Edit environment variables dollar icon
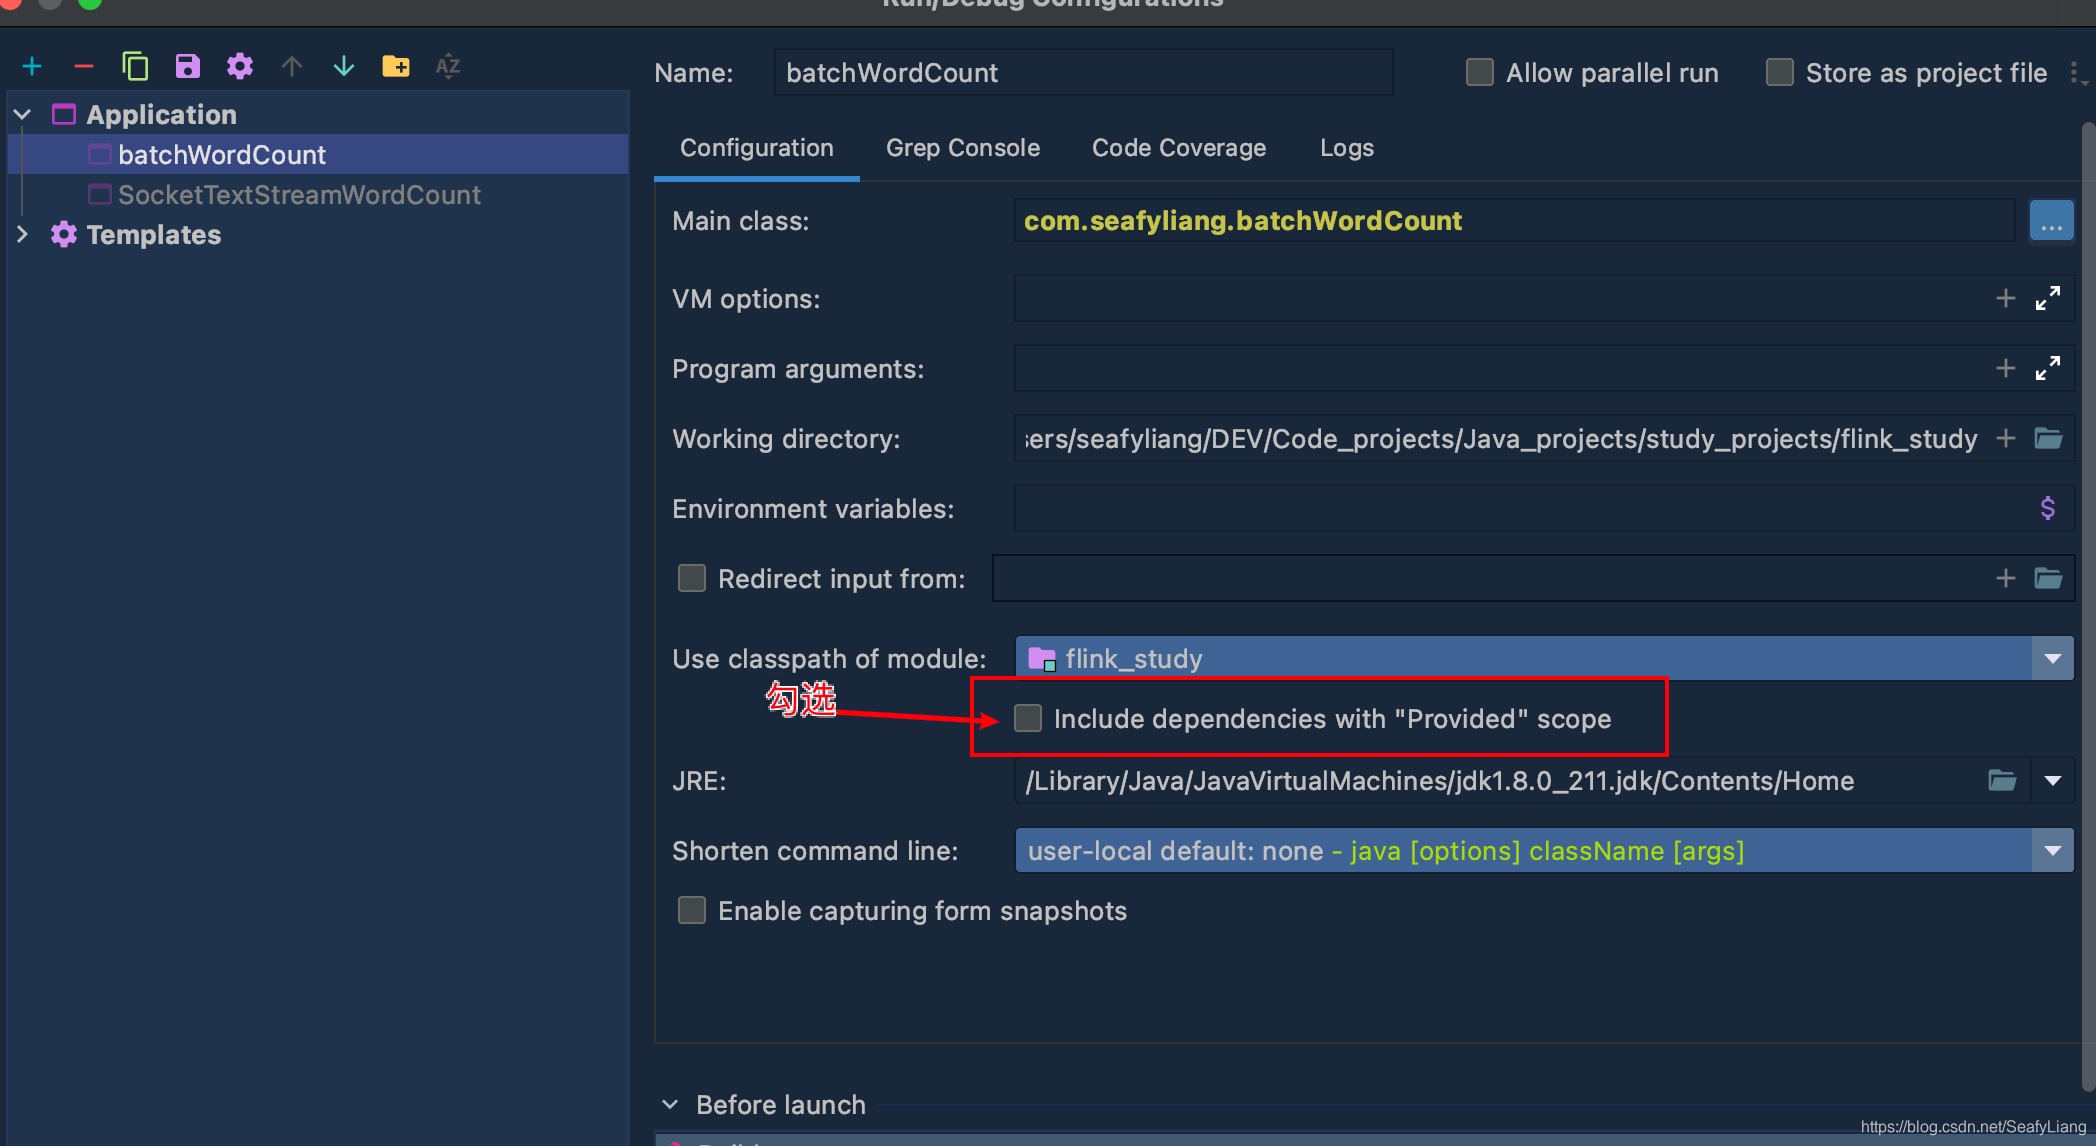This screenshot has width=2096, height=1146. click(2048, 508)
